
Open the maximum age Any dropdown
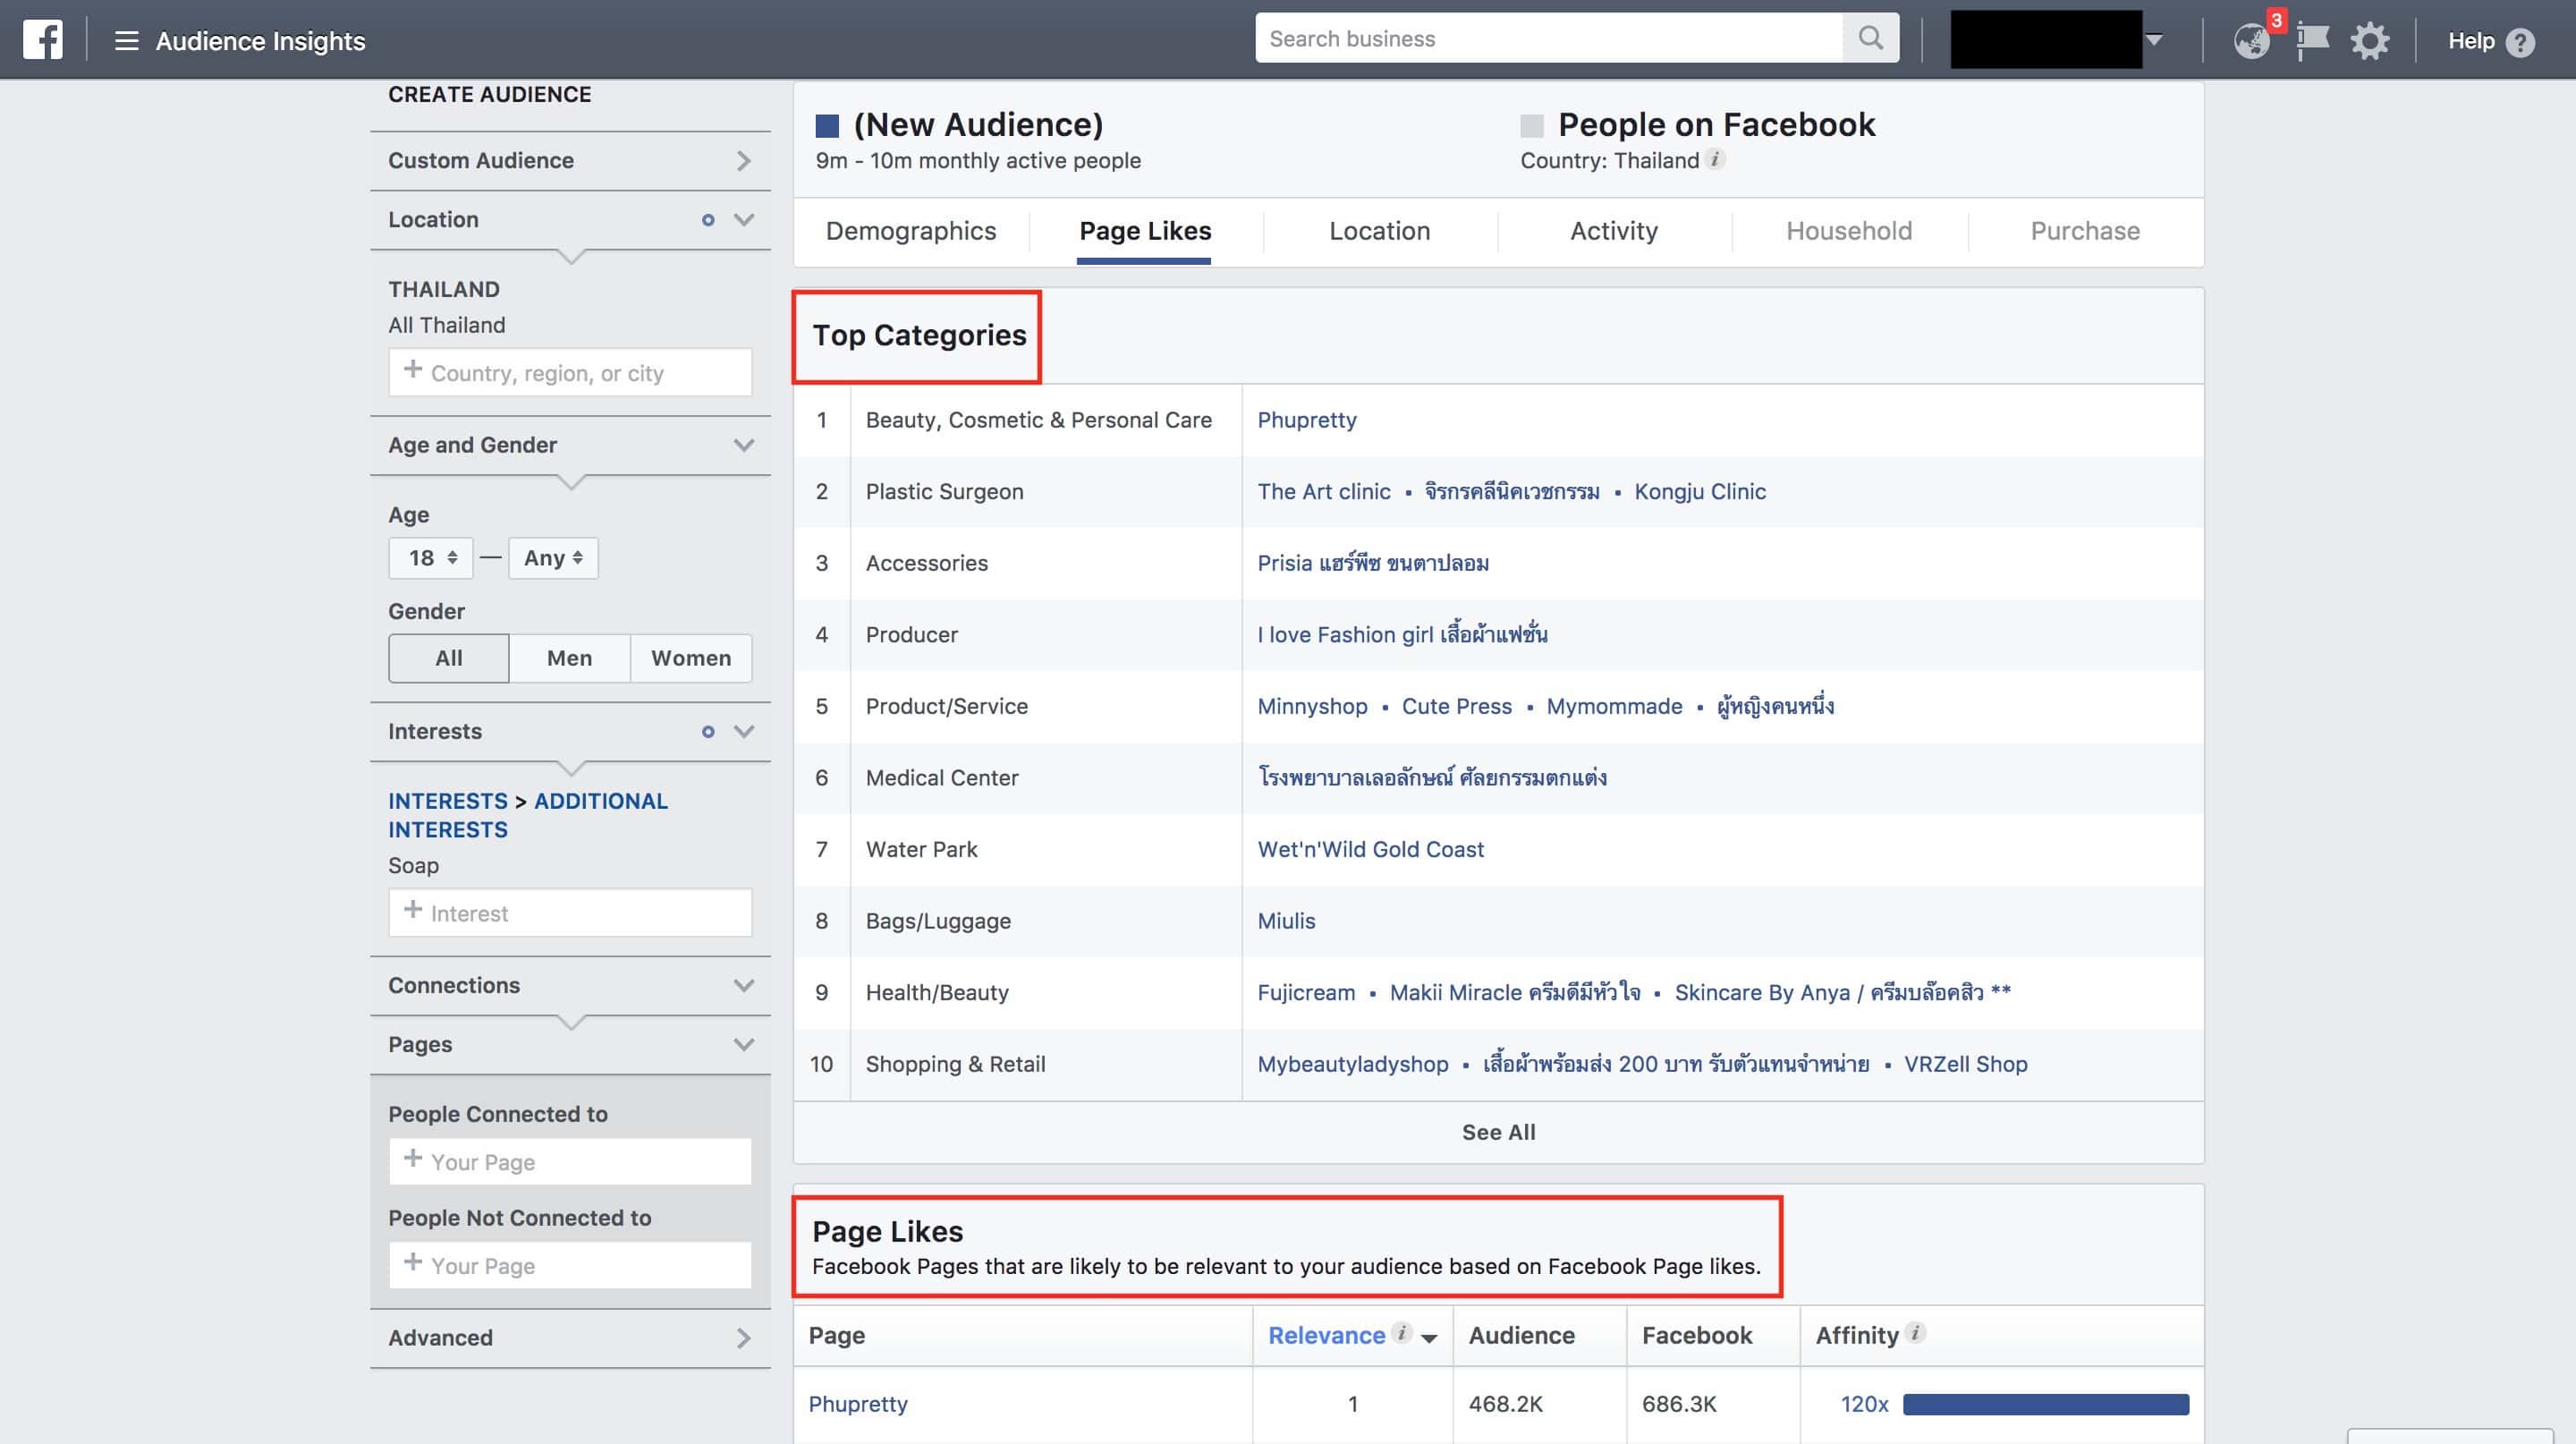tap(553, 558)
